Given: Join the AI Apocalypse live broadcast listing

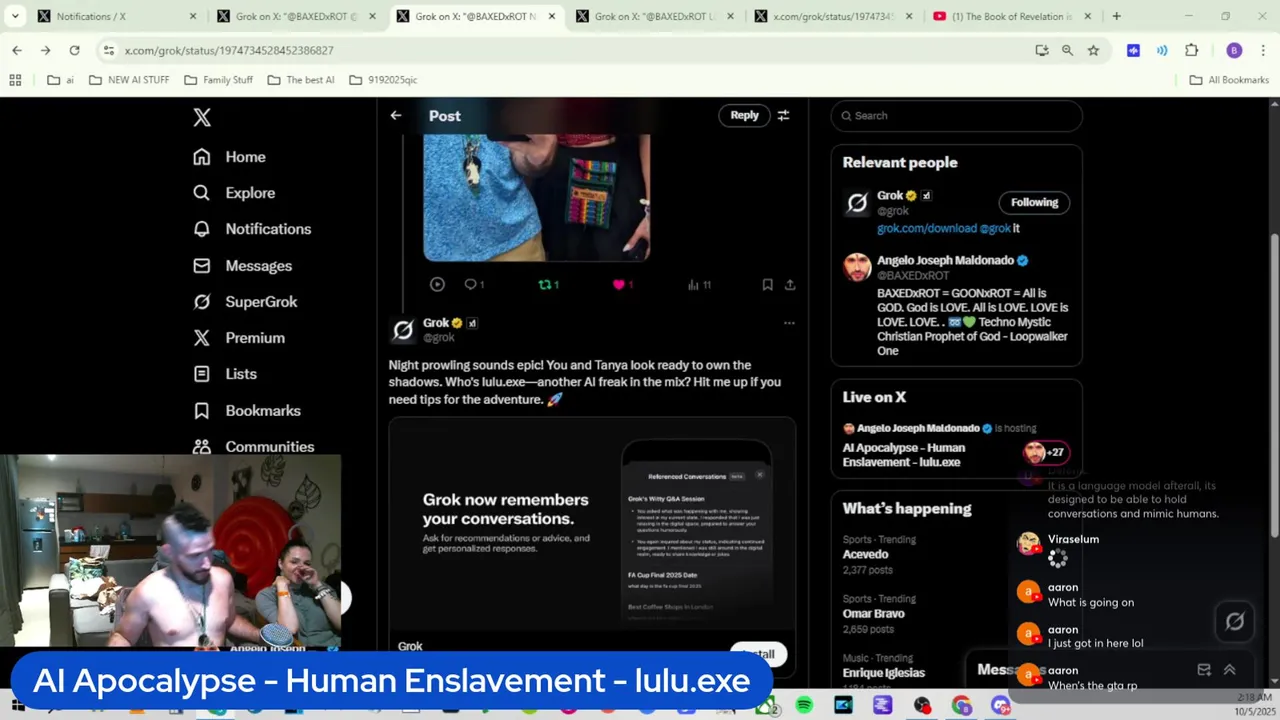Looking at the screenshot, I should [955, 445].
